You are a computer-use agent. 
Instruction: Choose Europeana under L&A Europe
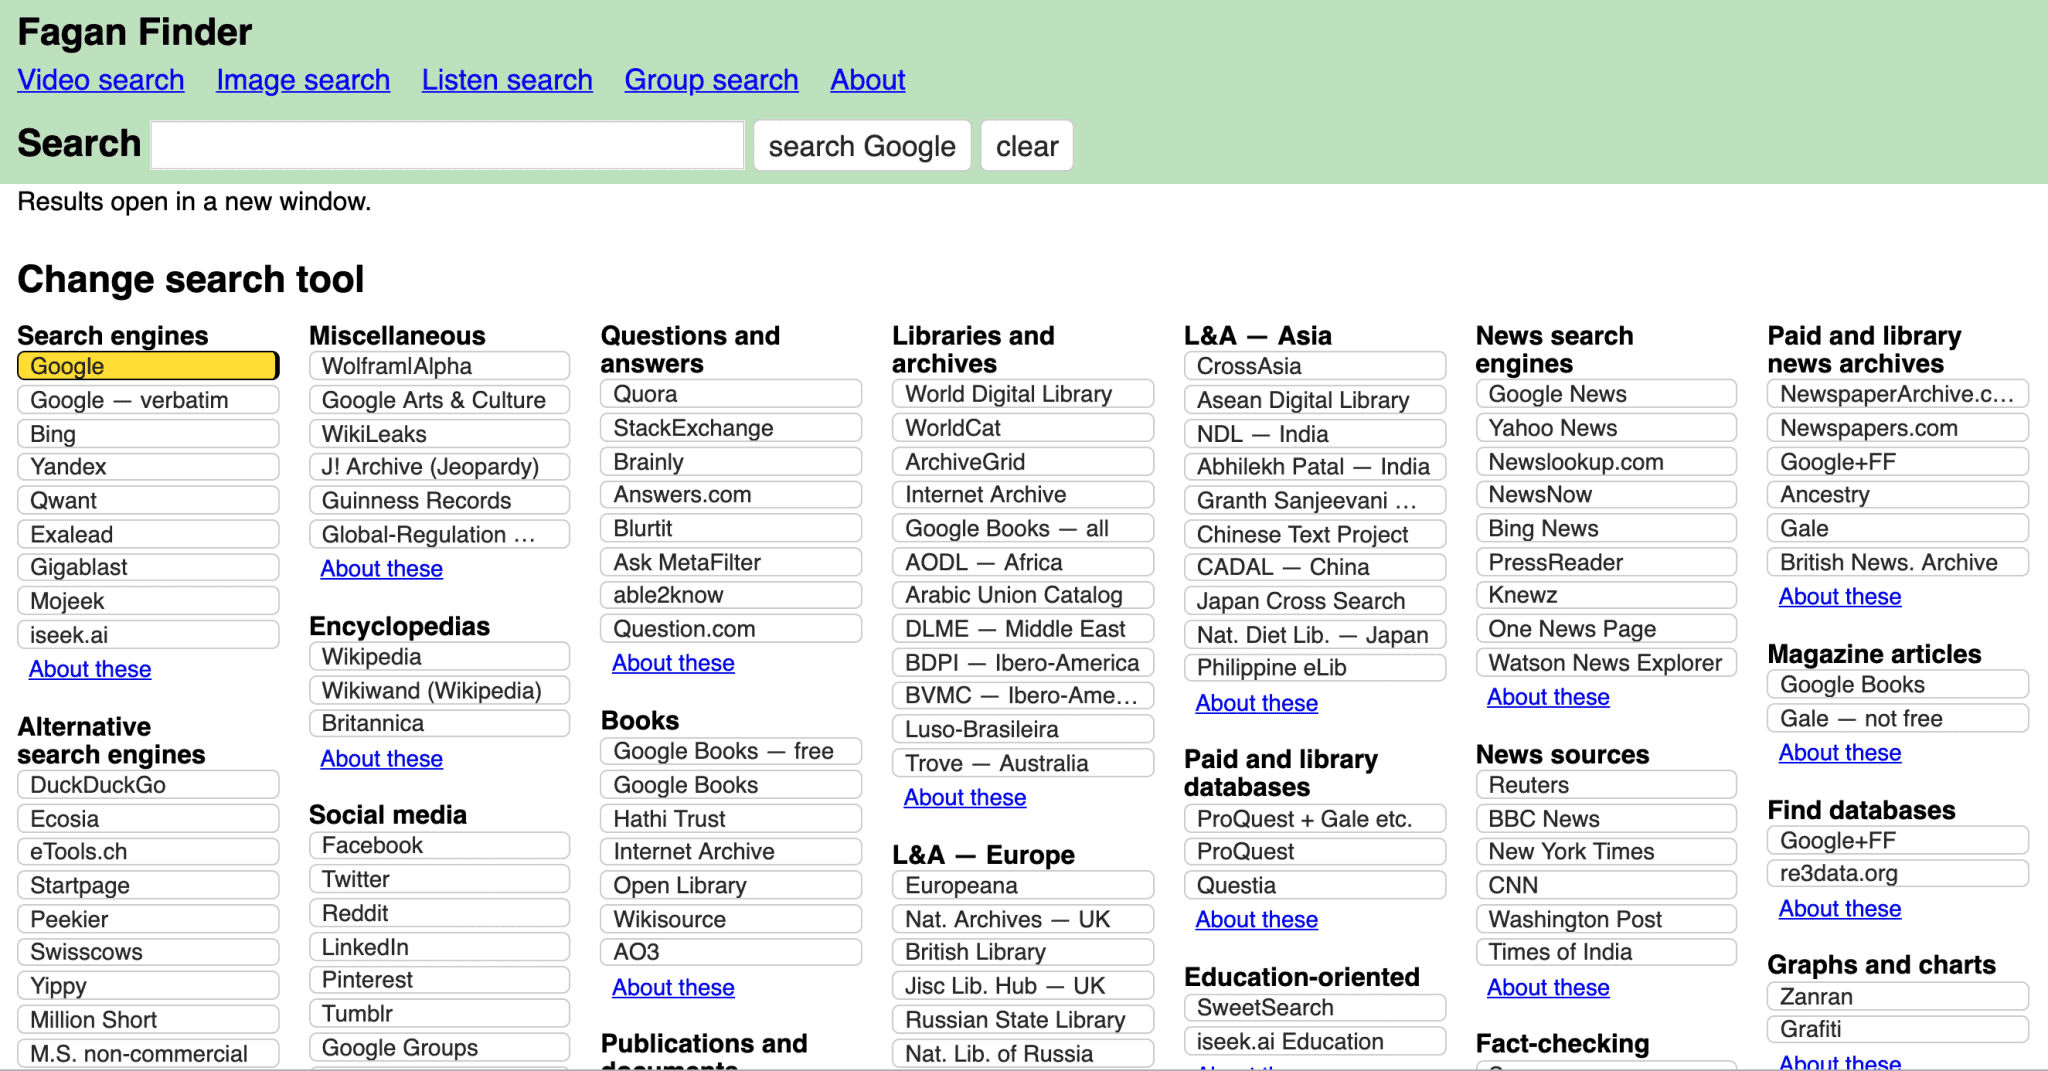(x=1023, y=886)
